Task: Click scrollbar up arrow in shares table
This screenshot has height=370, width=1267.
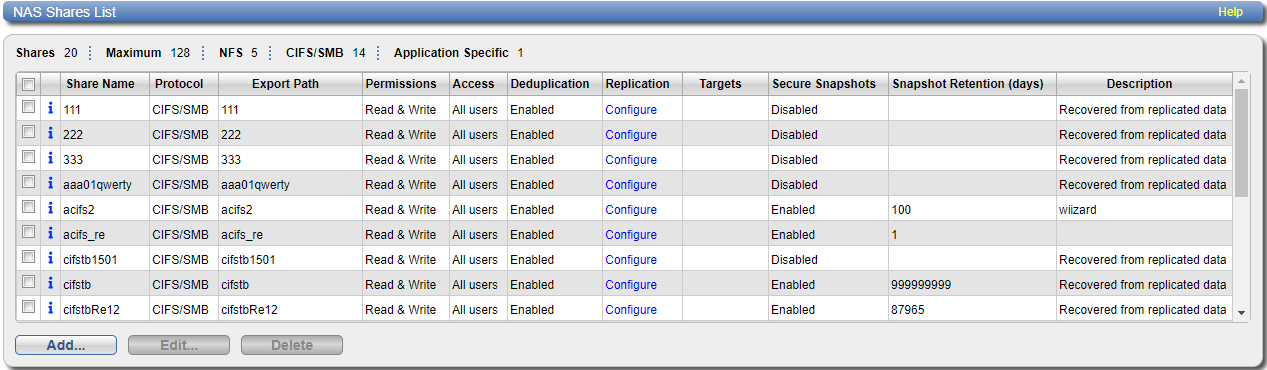Action: pyautogui.click(x=1242, y=80)
